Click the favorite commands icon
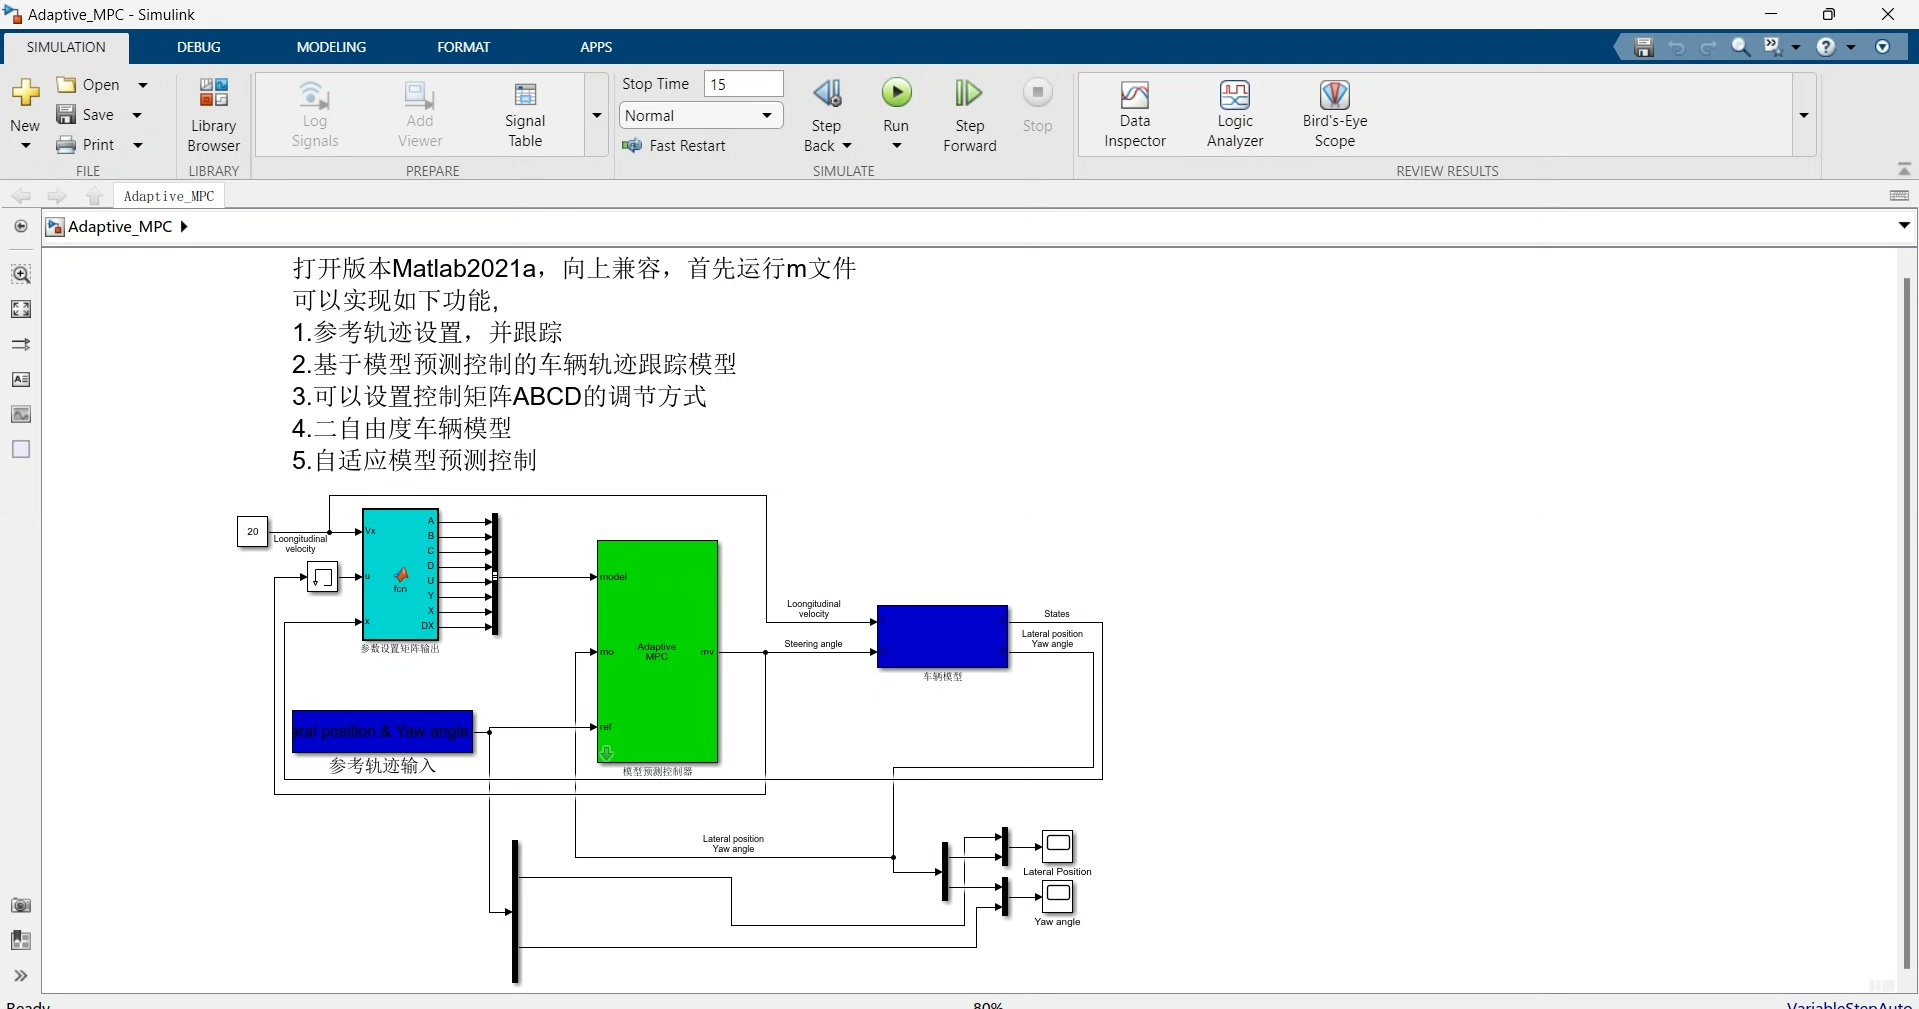The width and height of the screenshot is (1919, 1009). click(1773, 47)
